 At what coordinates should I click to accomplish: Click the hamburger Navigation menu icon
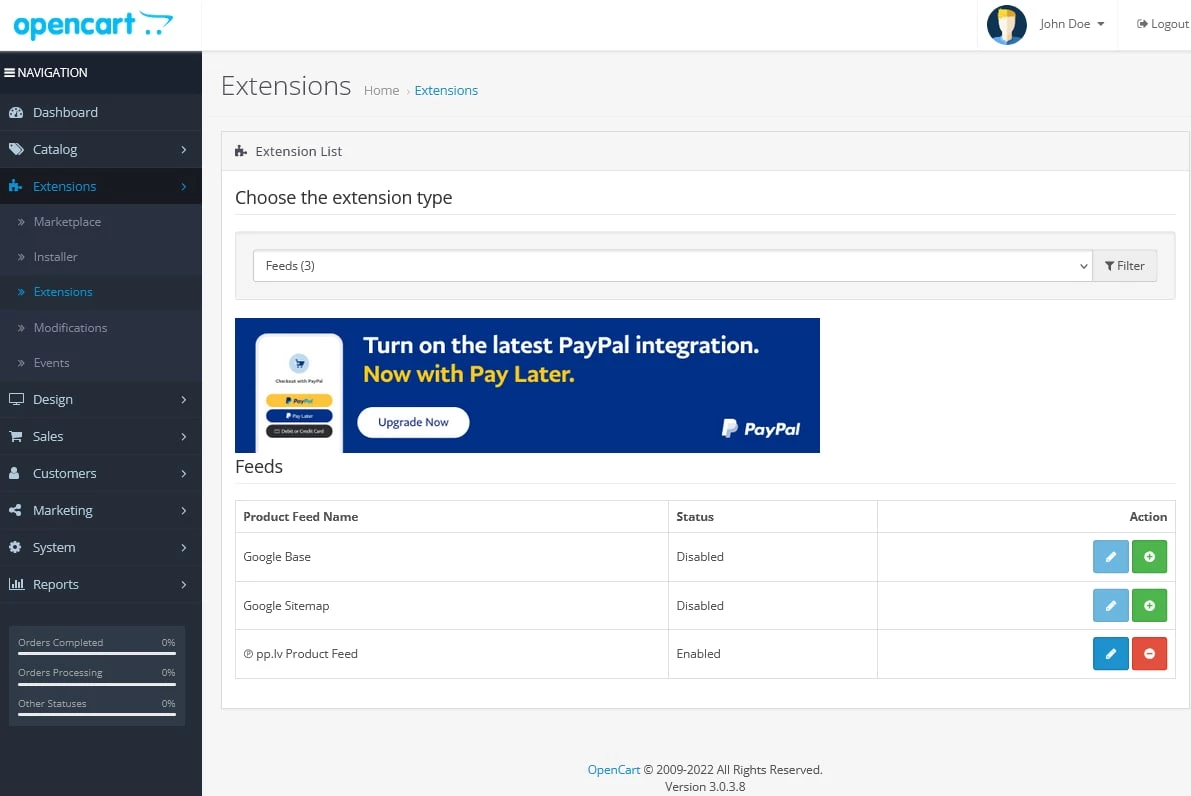tap(10, 73)
